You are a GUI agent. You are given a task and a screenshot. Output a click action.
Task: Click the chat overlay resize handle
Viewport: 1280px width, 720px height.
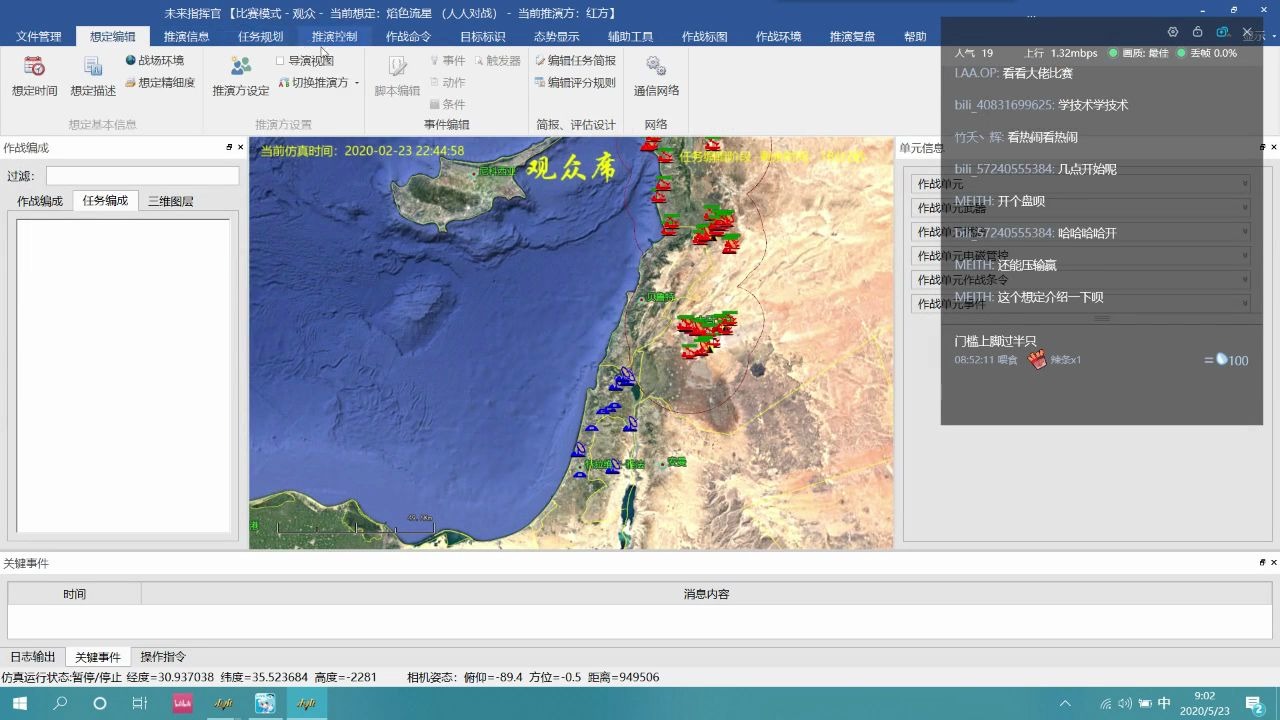pos(1101,319)
